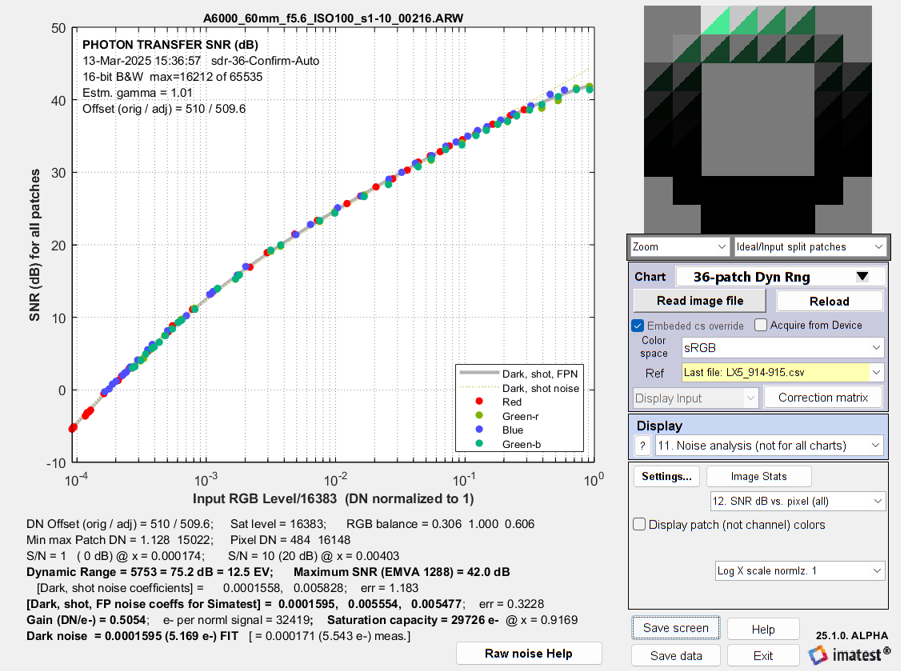
Task: Open Raw noise Help
Action: coord(529,653)
